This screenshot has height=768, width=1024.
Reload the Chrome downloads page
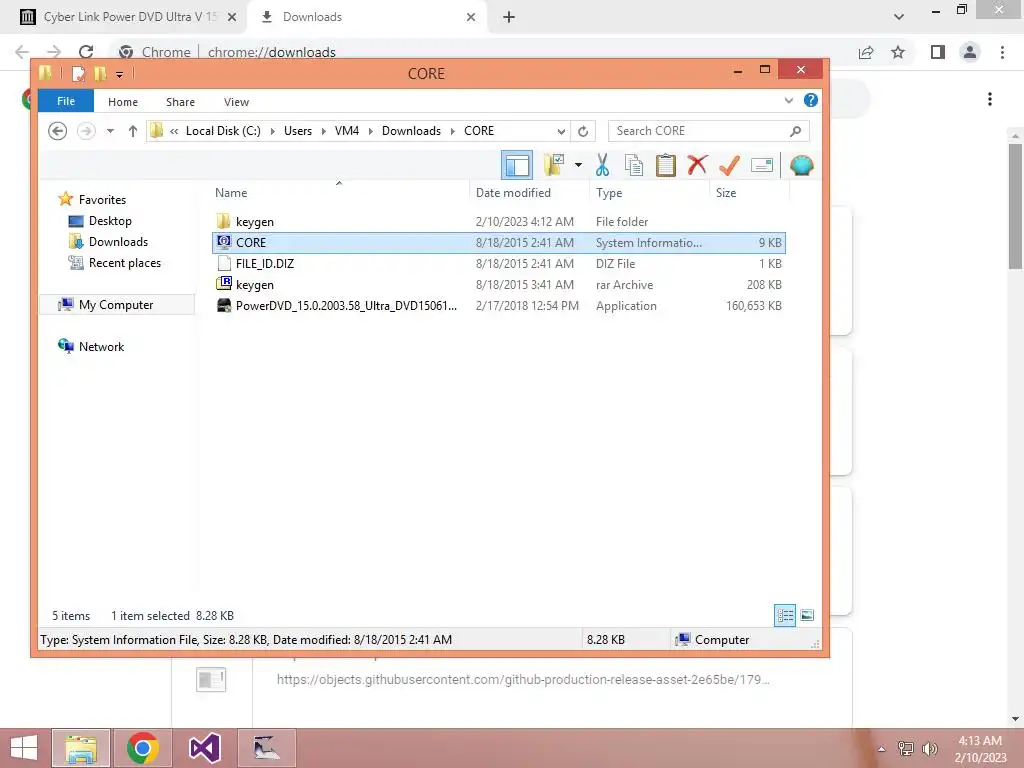(86, 52)
